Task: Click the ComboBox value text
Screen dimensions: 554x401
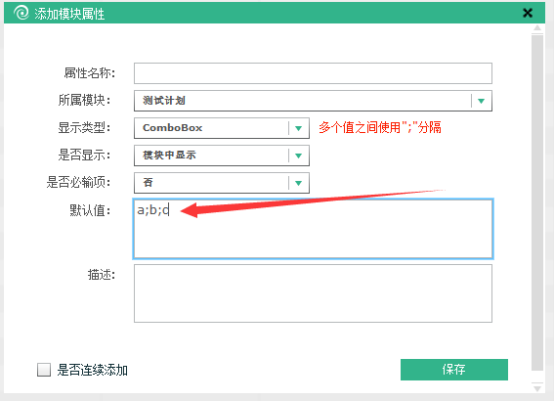Action: (x=172, y=128)
